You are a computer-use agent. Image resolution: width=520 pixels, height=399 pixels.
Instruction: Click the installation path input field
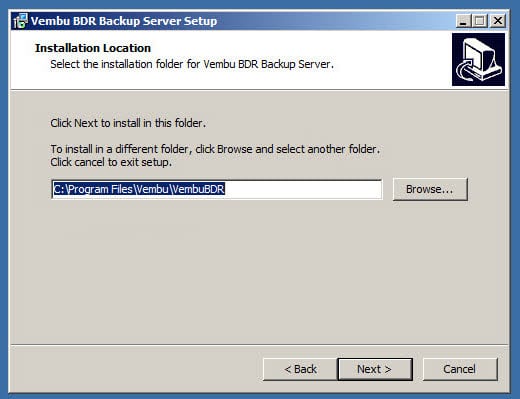[x=217, y=189]
